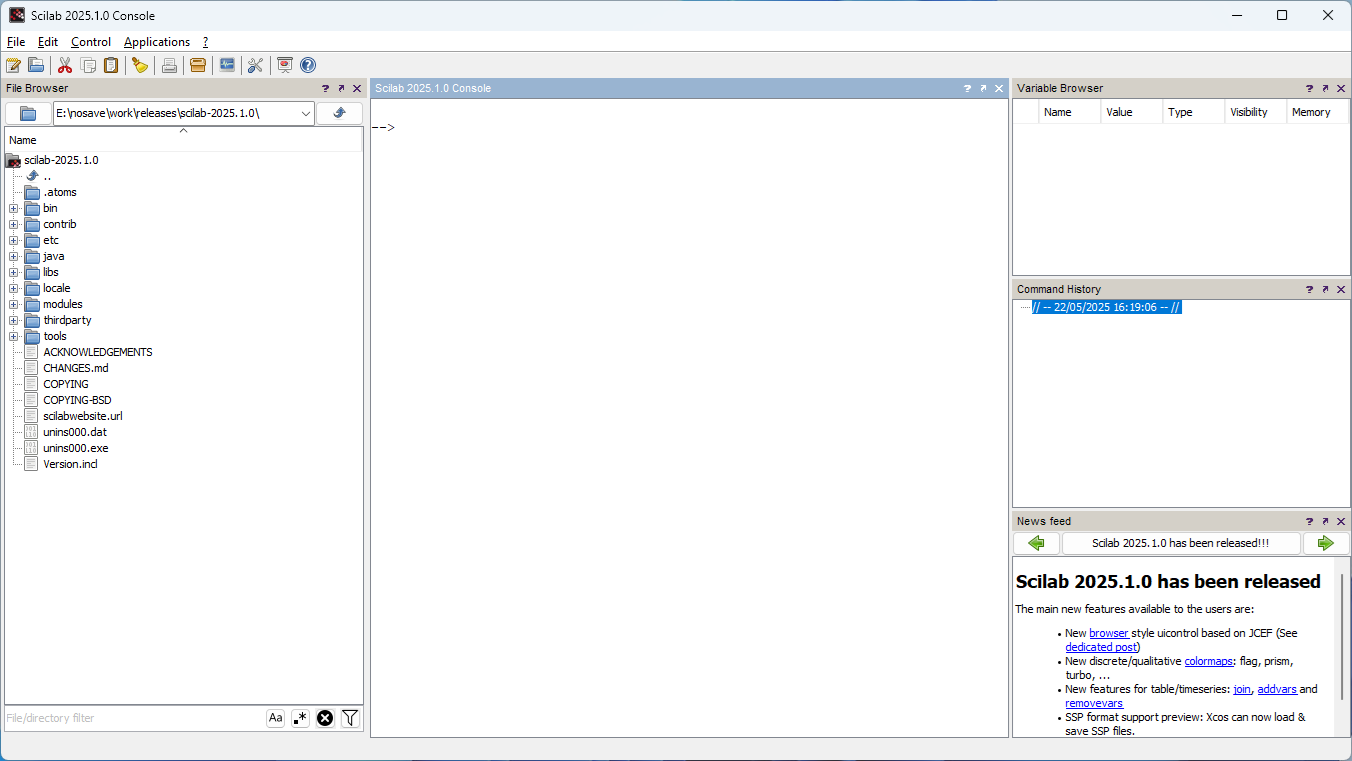
Task: Click the select directory folder button
Action: [x=28, y=113]
